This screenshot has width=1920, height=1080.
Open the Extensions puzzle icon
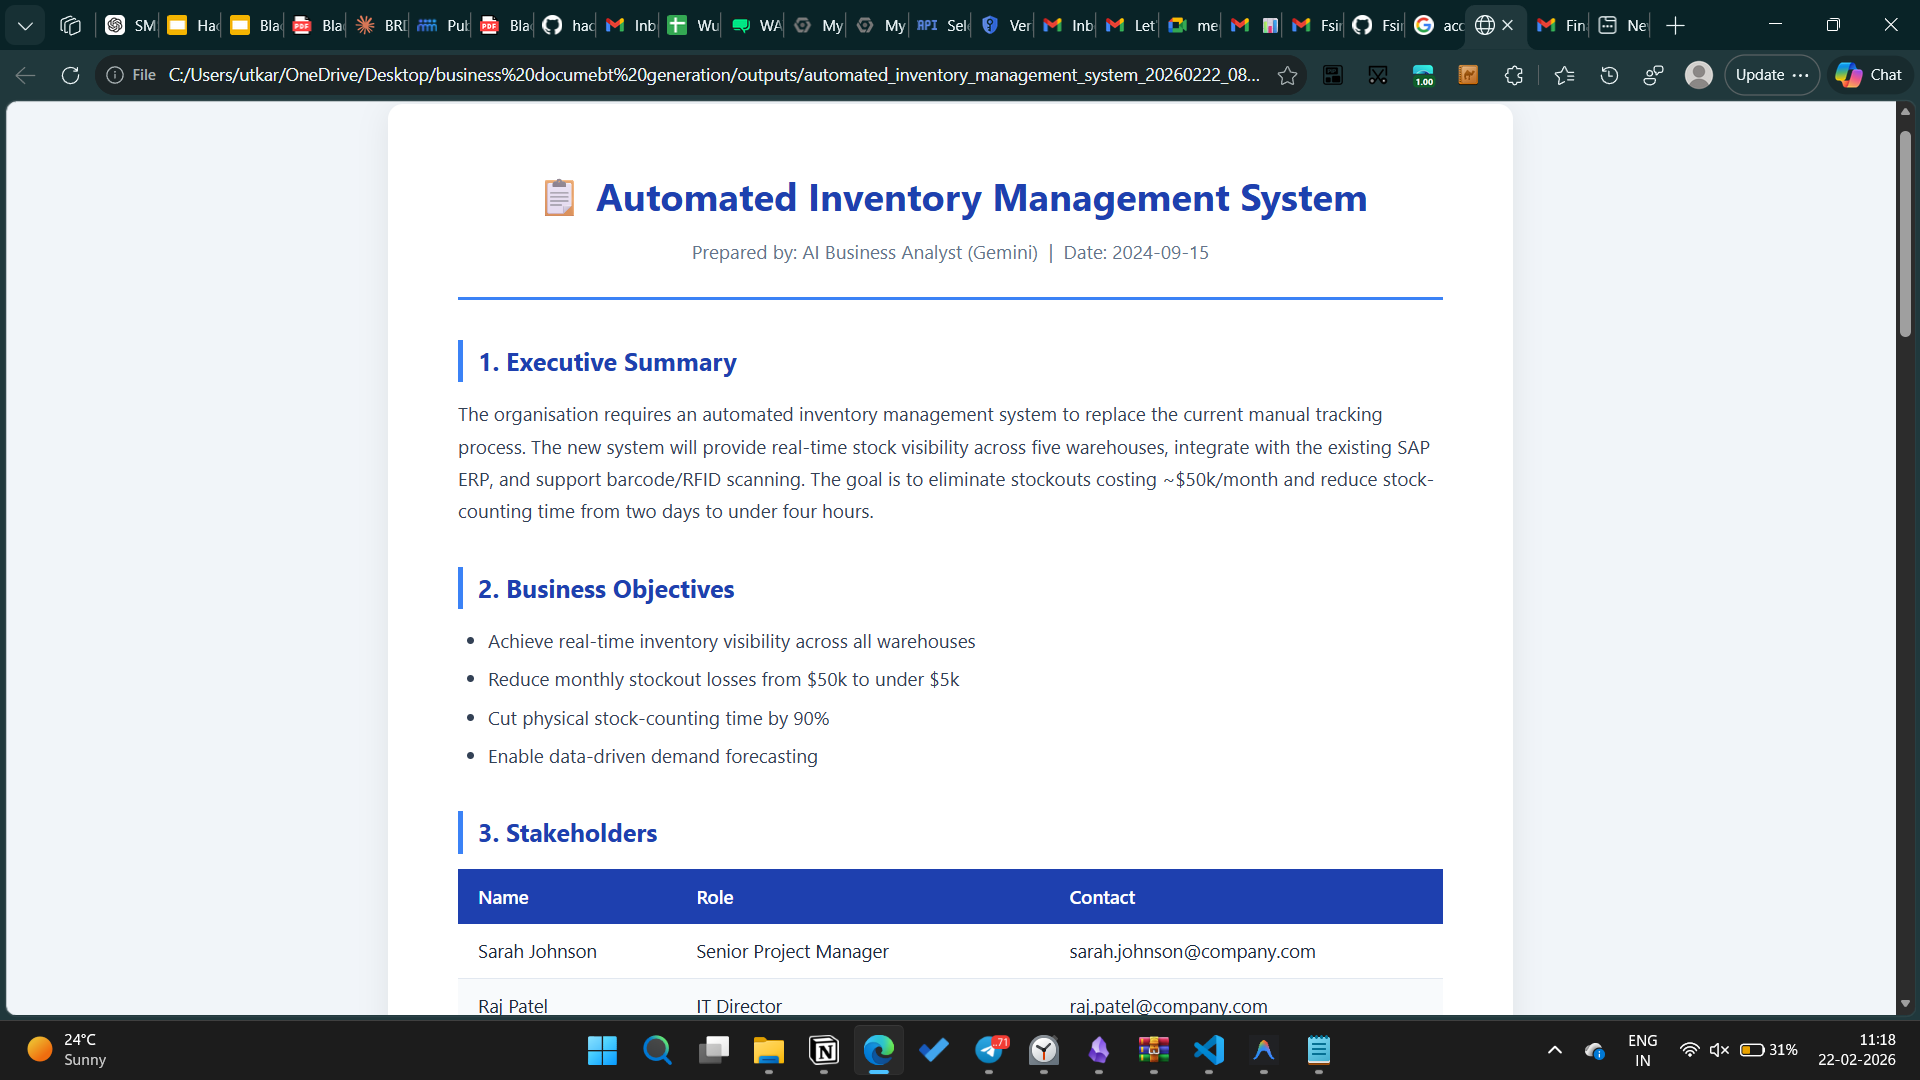pos(1513,75)
